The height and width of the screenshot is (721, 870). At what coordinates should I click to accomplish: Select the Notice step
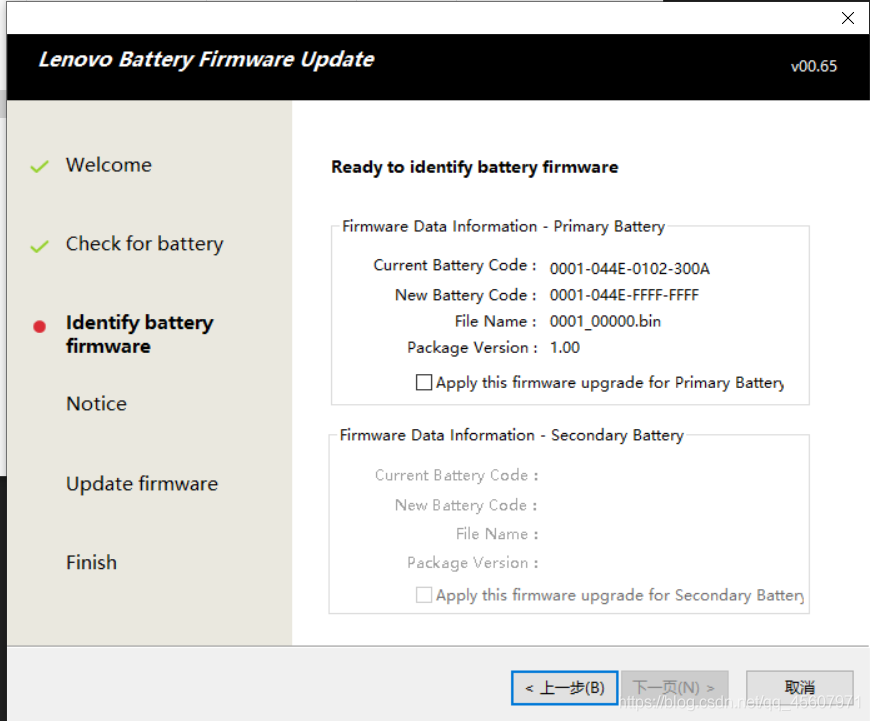coord(97,404)
